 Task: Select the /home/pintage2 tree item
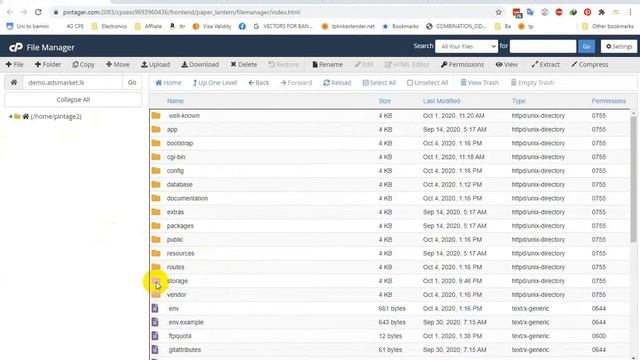point(56,117)
